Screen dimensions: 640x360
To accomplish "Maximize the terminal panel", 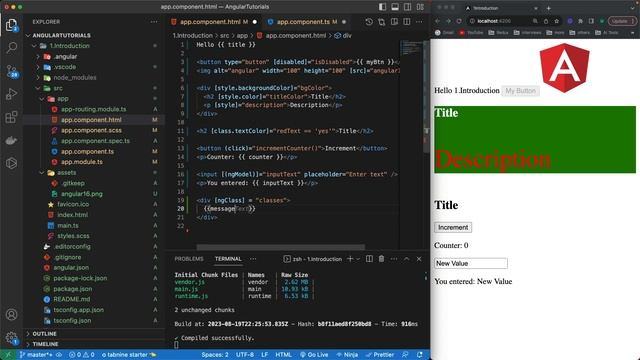I will [x=407, y=259].
